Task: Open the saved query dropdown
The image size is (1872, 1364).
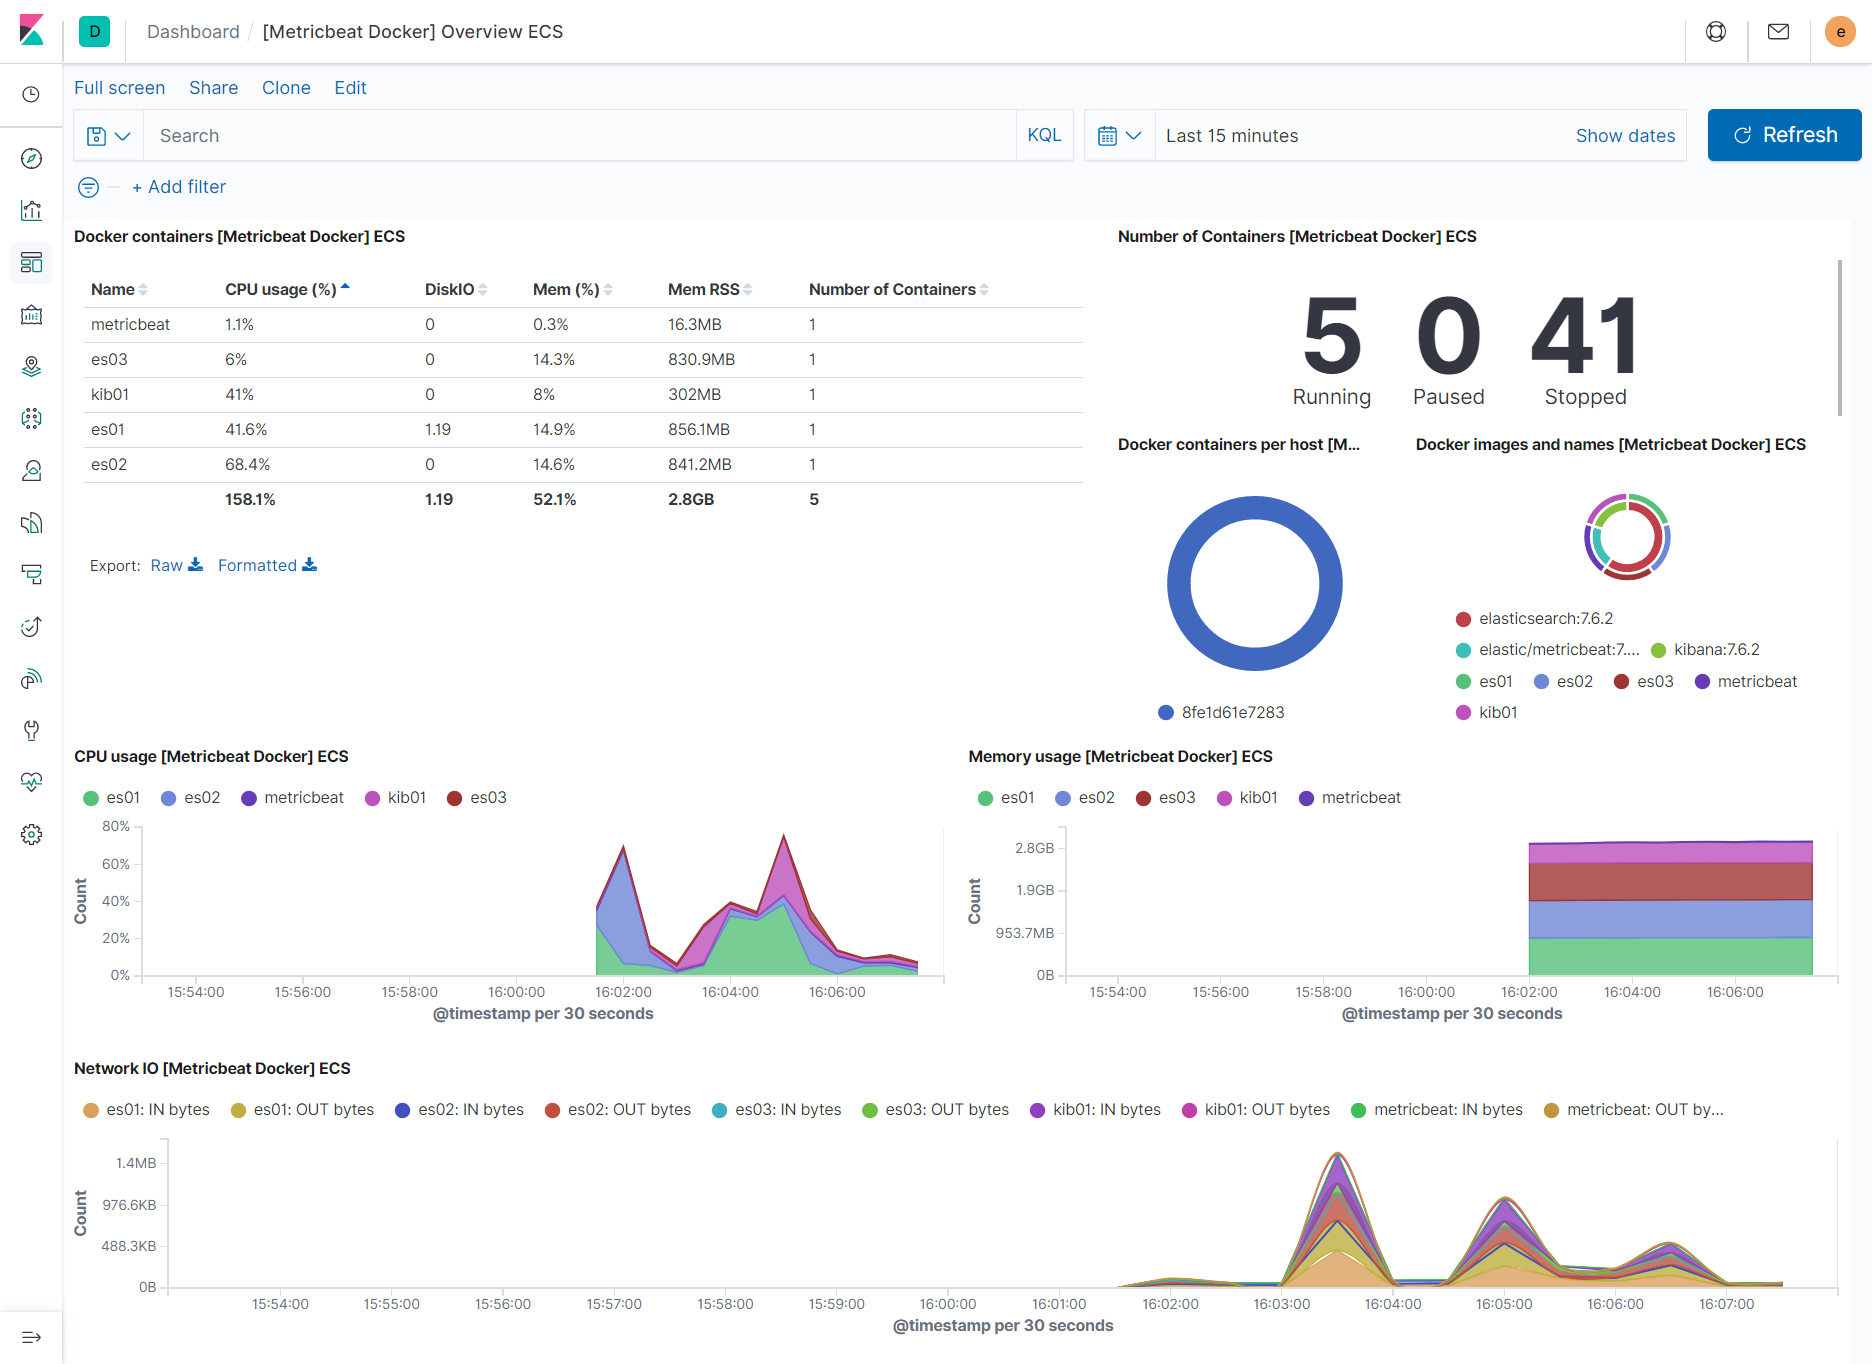Action: click(x=109, y=136)
